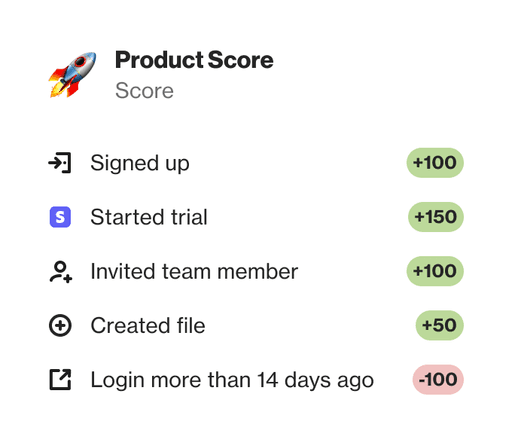Click the +100 badge for Invited team member
This screenshot has height=443, width=512.
tap(435, 271)
